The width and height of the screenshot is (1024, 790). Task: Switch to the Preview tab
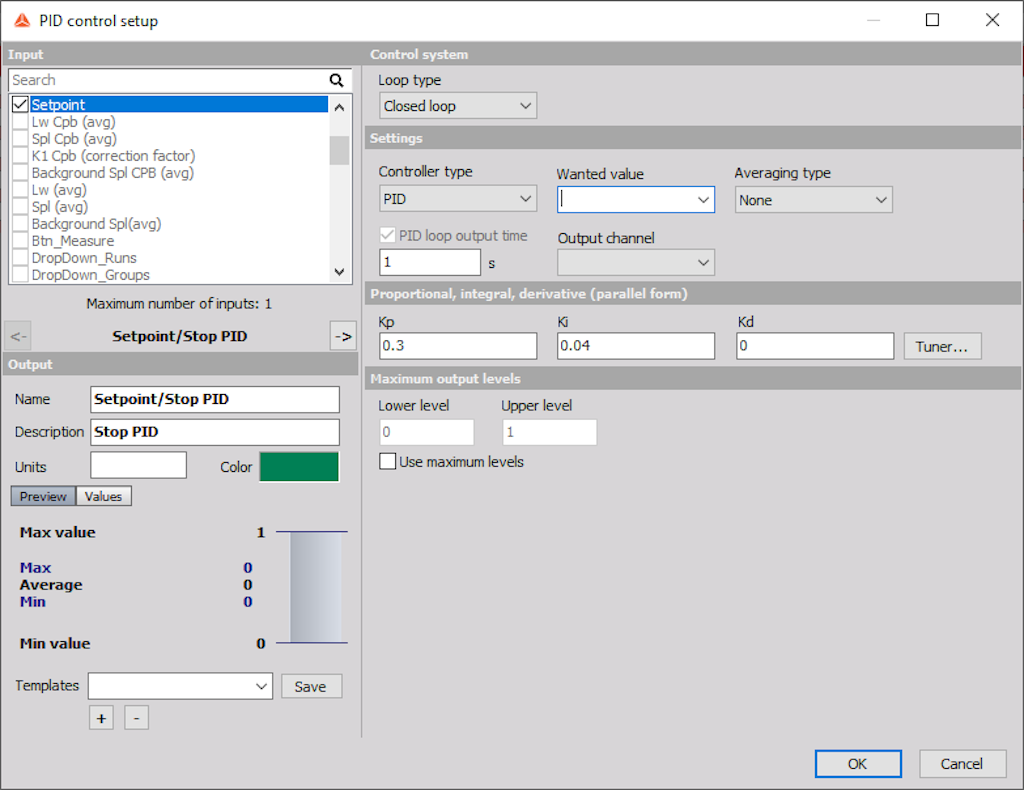pyautogui.click(x=43, y=496)
